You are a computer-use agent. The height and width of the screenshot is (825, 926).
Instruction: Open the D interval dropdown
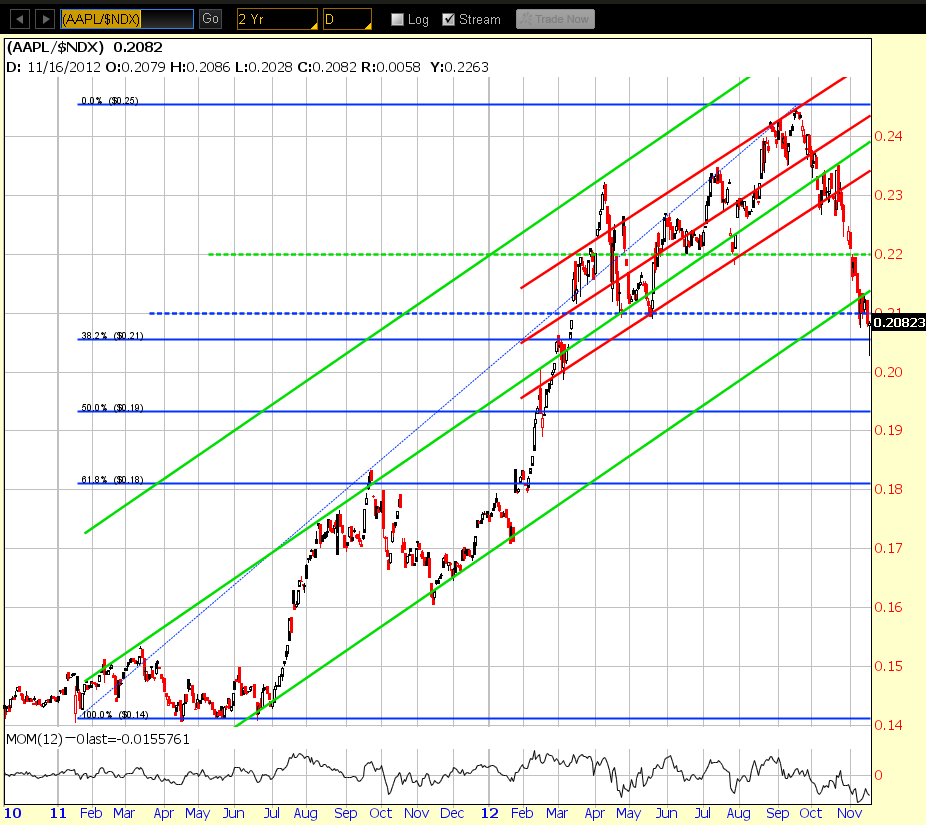coord(347,19)
